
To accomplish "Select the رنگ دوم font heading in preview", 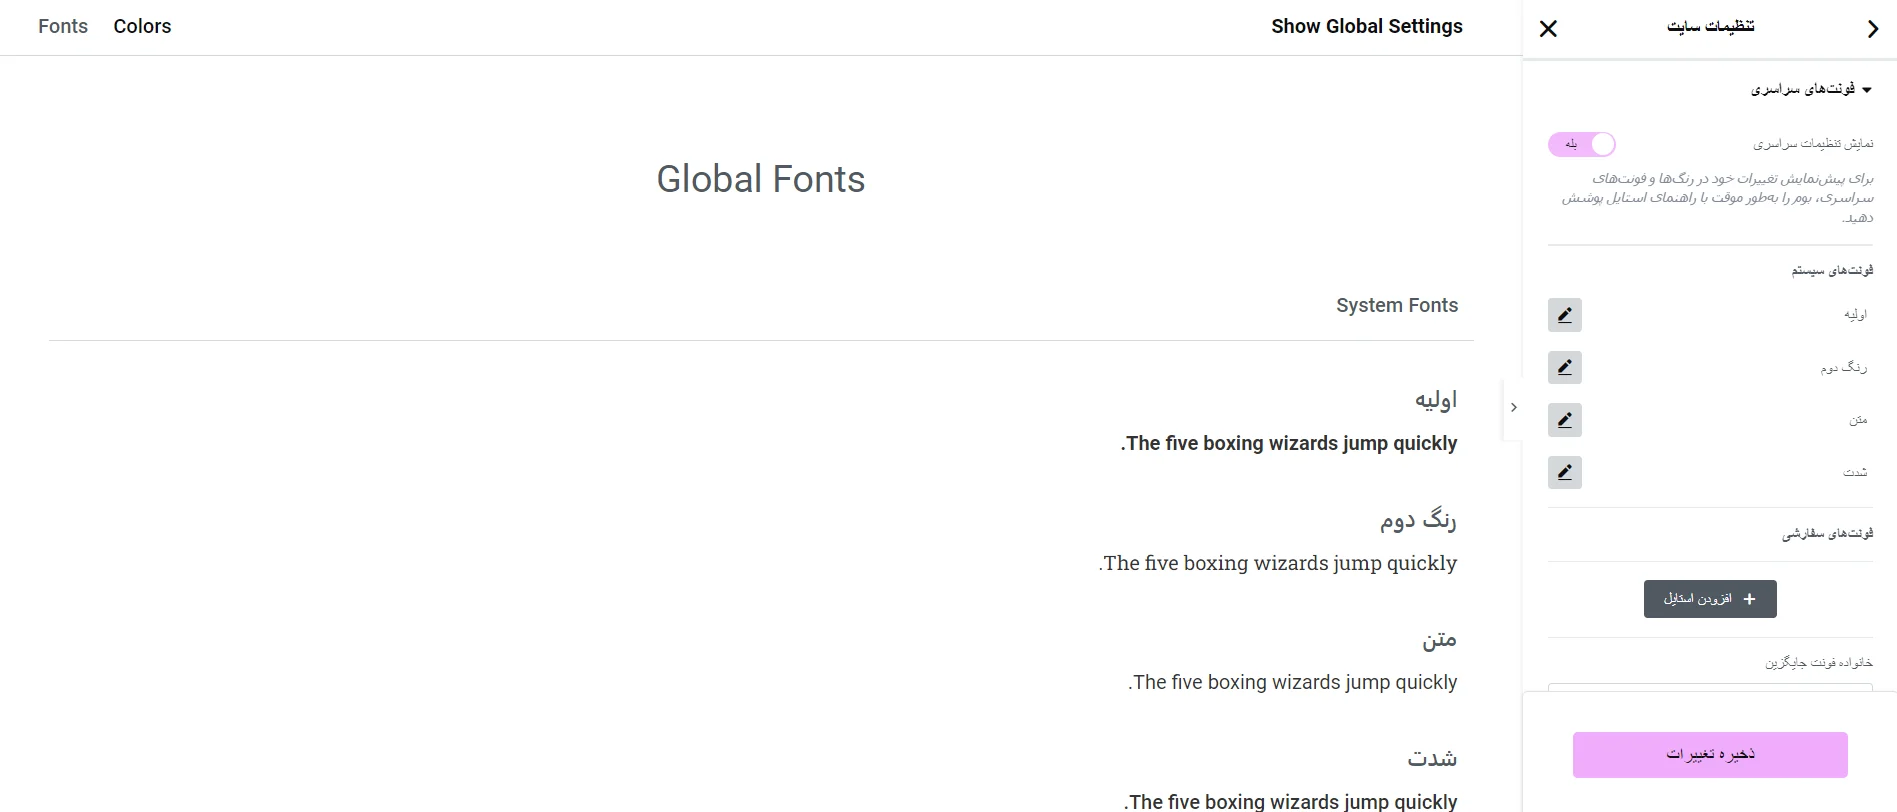I will coord(1418,520).
